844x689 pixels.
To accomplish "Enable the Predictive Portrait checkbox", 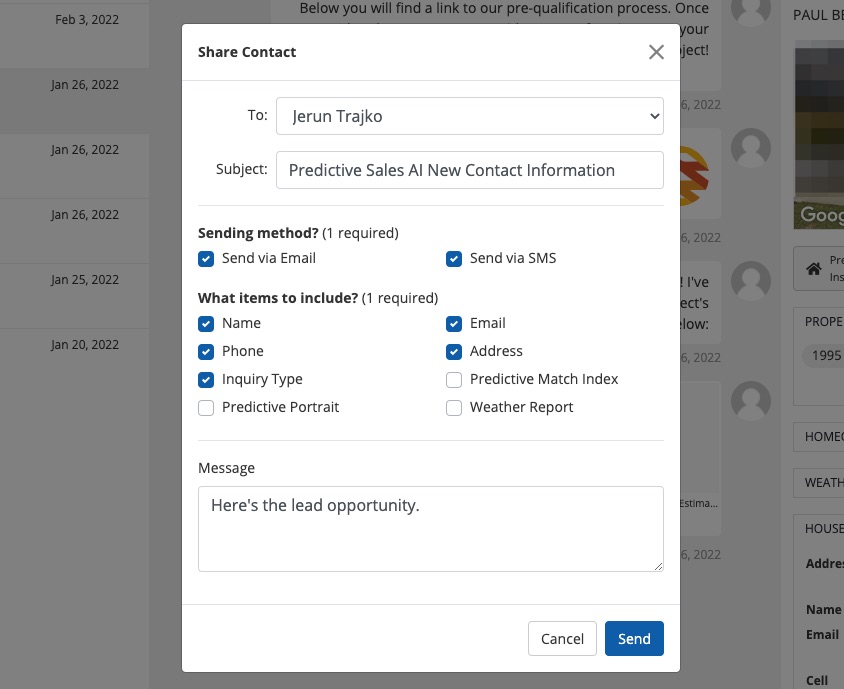I will [x=206, y=407].
